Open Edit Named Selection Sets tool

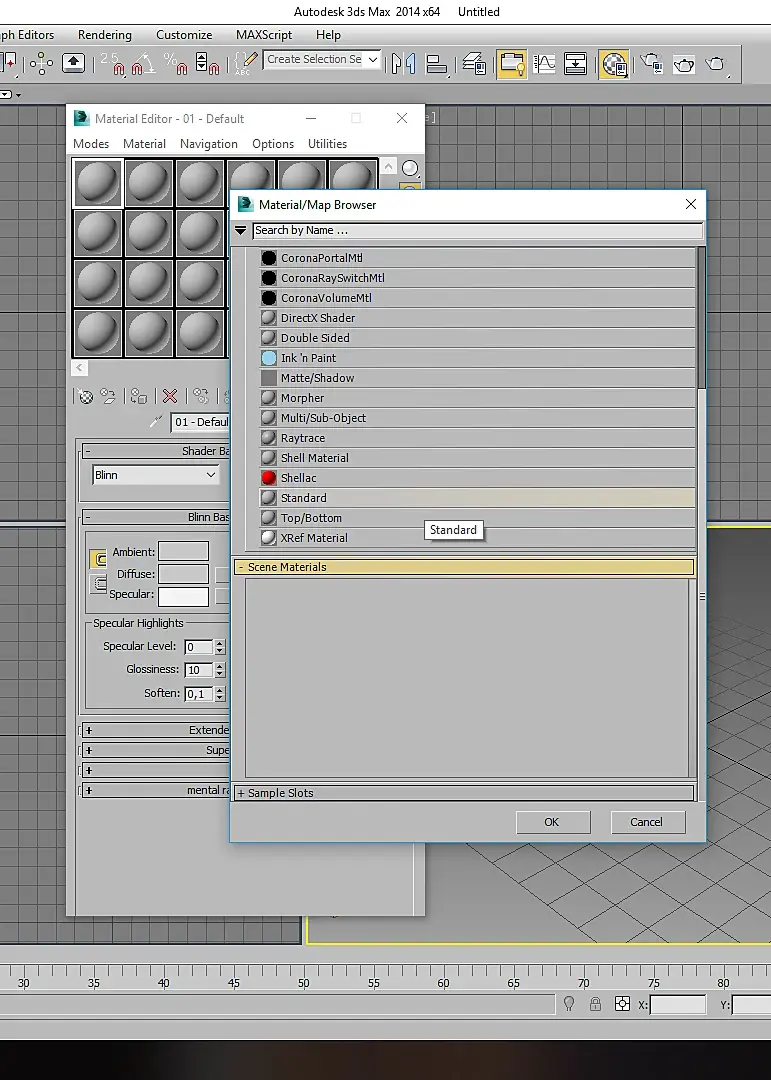246,63
